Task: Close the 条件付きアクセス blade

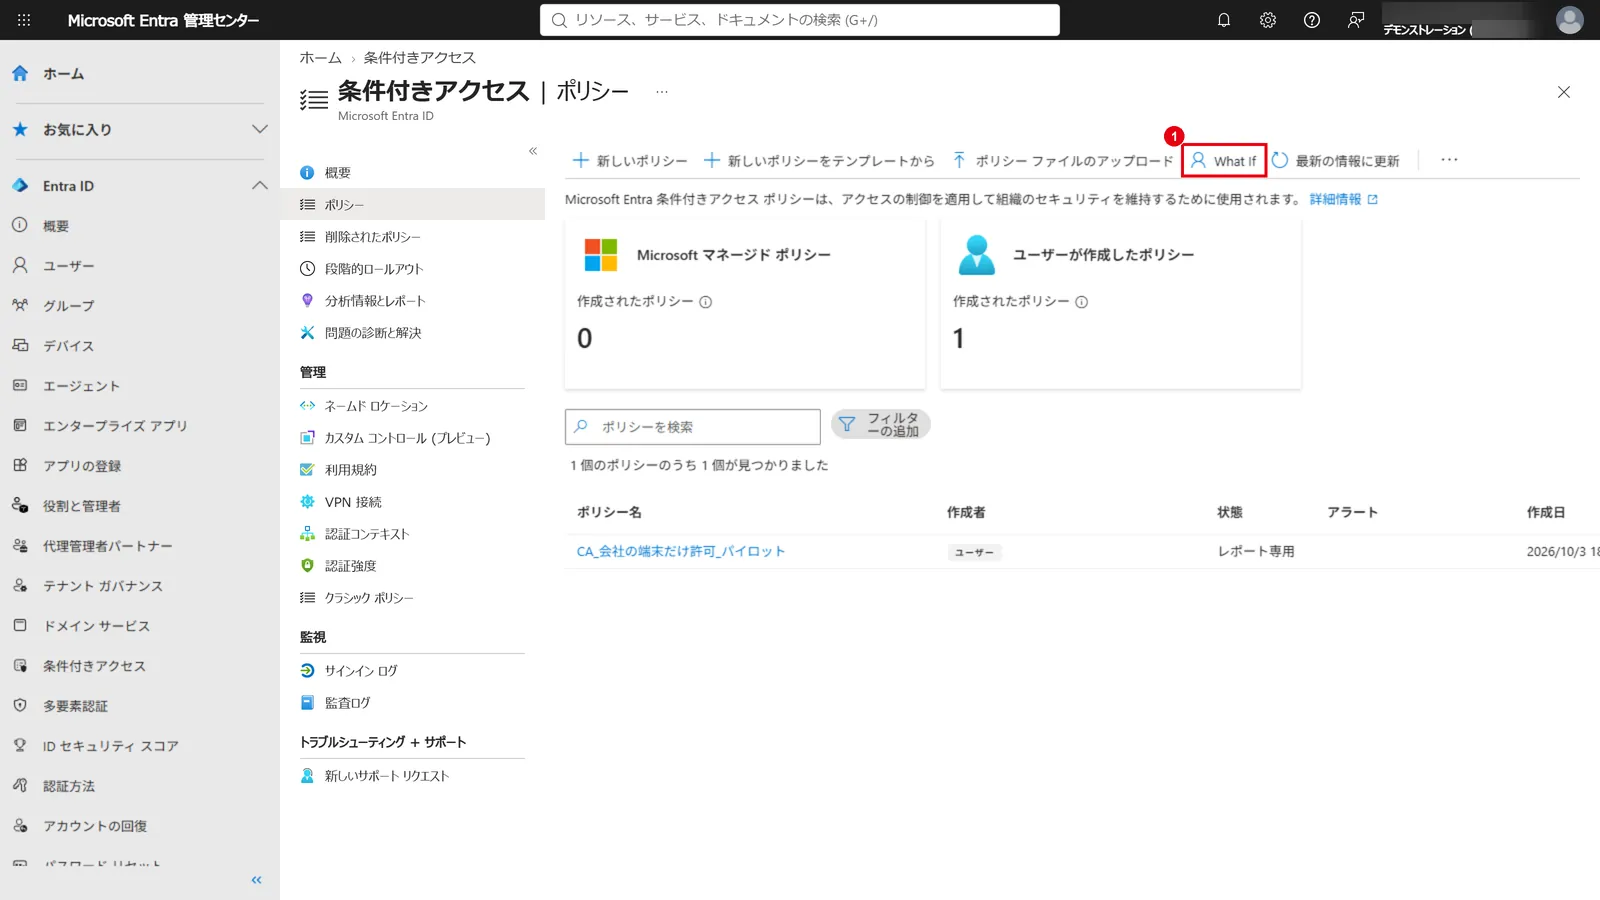Action: click(1564, 92)
